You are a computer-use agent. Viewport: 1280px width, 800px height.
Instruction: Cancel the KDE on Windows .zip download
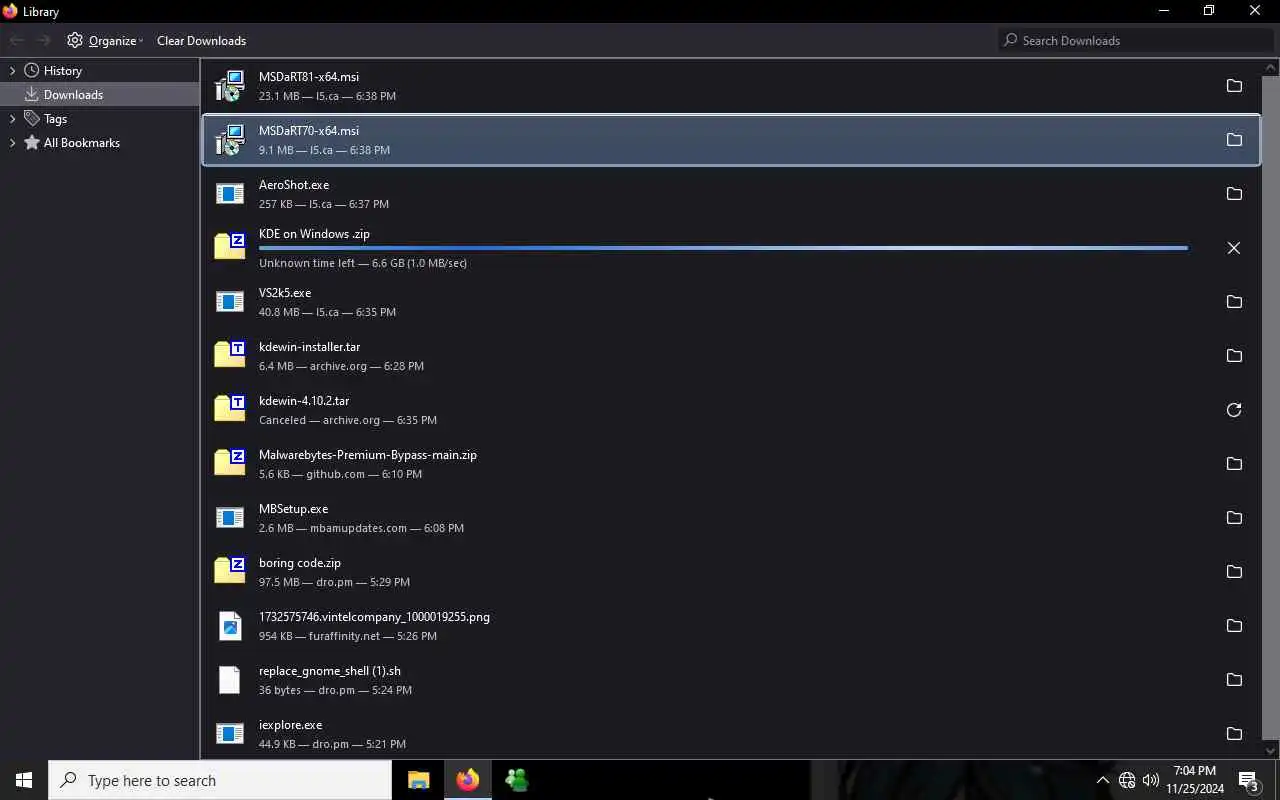(1234, 248)
